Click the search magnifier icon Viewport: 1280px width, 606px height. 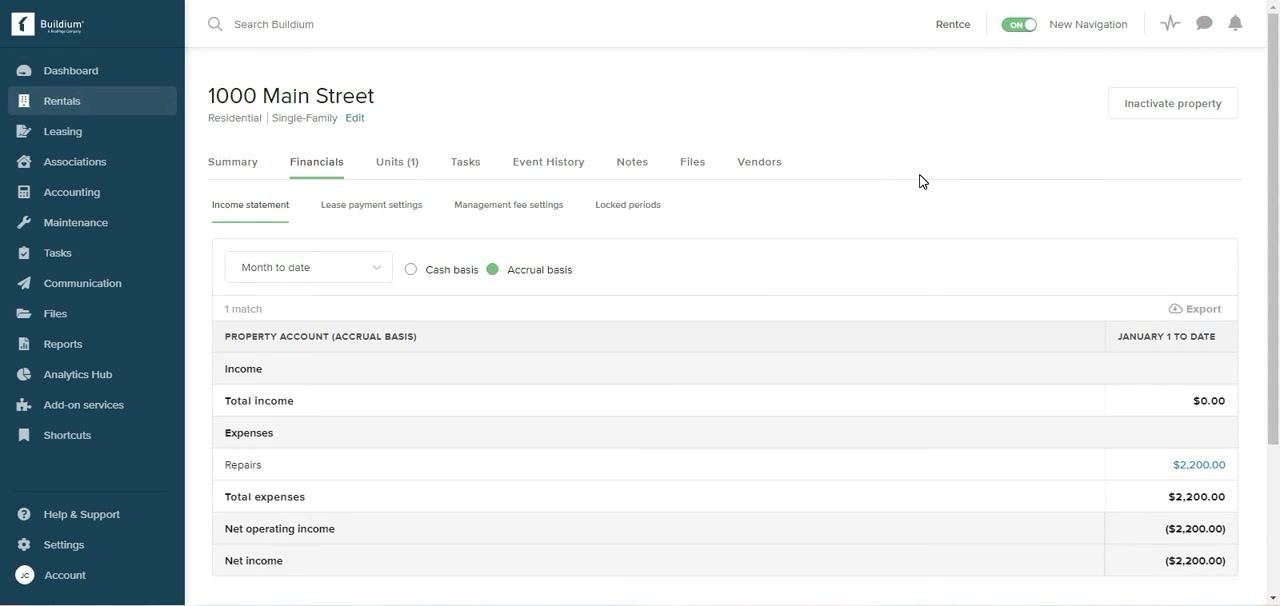215,24
